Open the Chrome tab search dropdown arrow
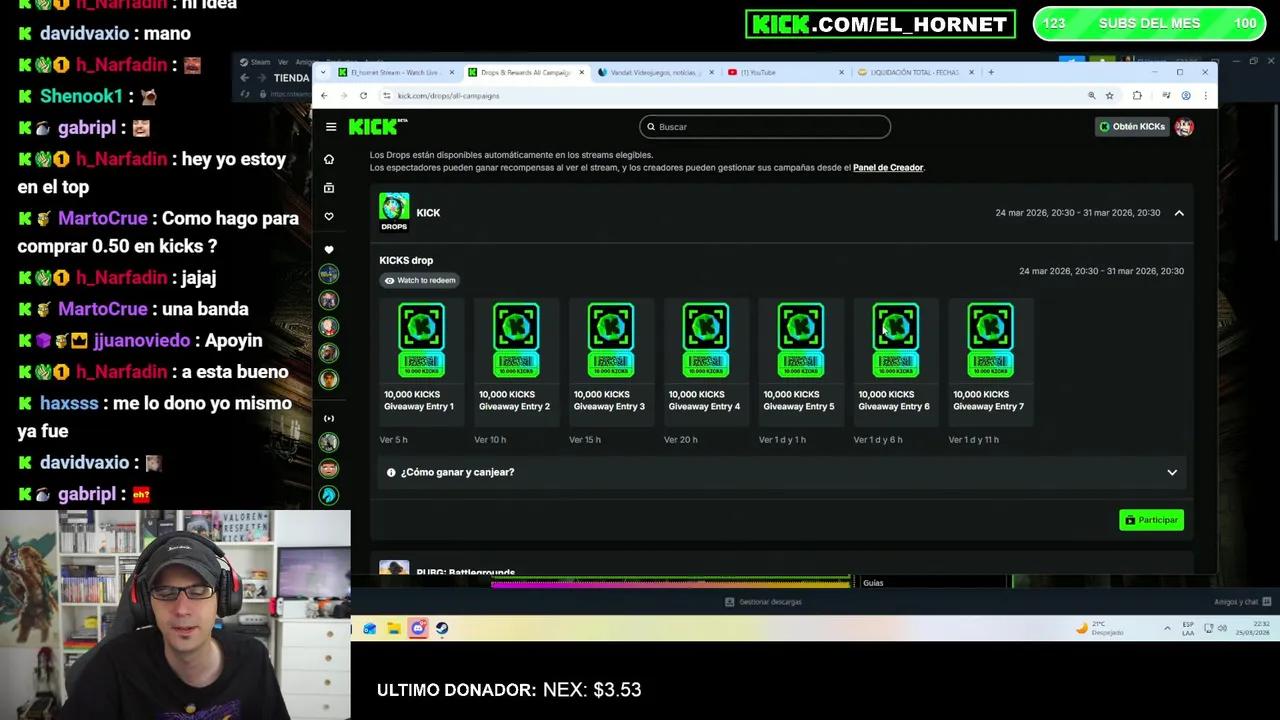Image resolution: width=1280 pixels, height=720 pixels. pyautogui.click(x=322, y=72)
